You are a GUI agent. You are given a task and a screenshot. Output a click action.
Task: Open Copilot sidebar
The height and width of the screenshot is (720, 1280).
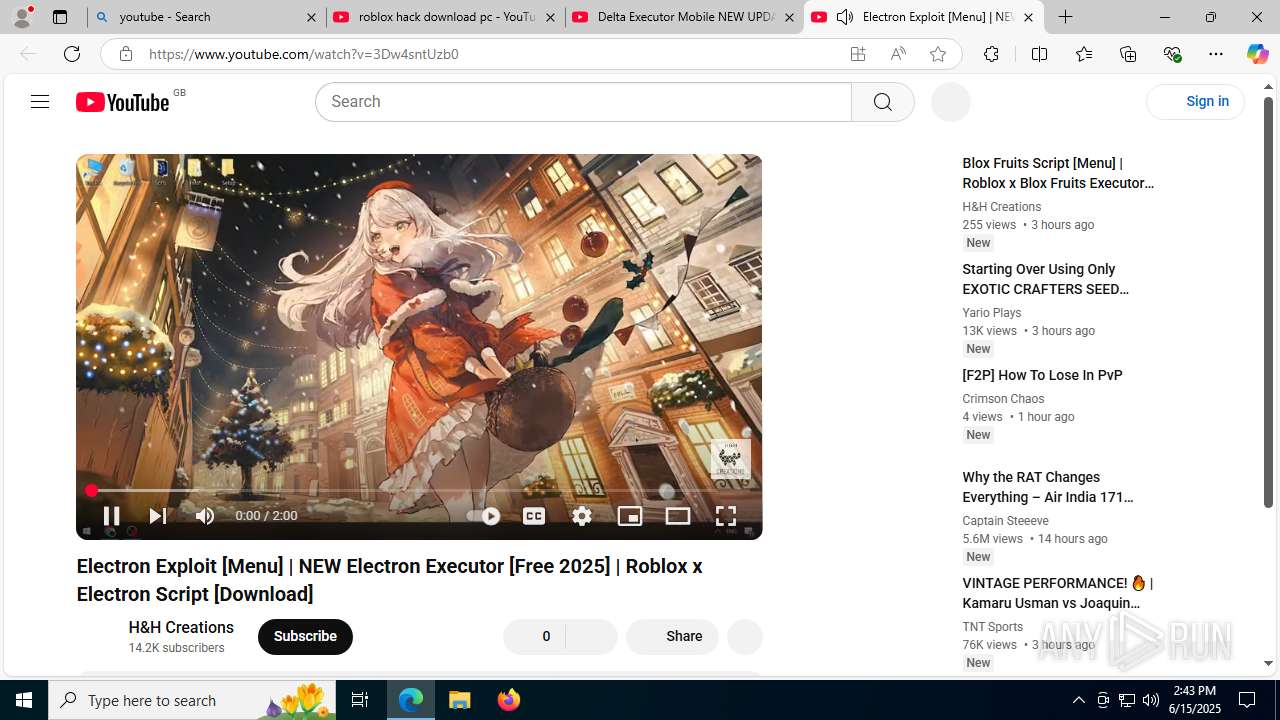[x=1257, y=54]
